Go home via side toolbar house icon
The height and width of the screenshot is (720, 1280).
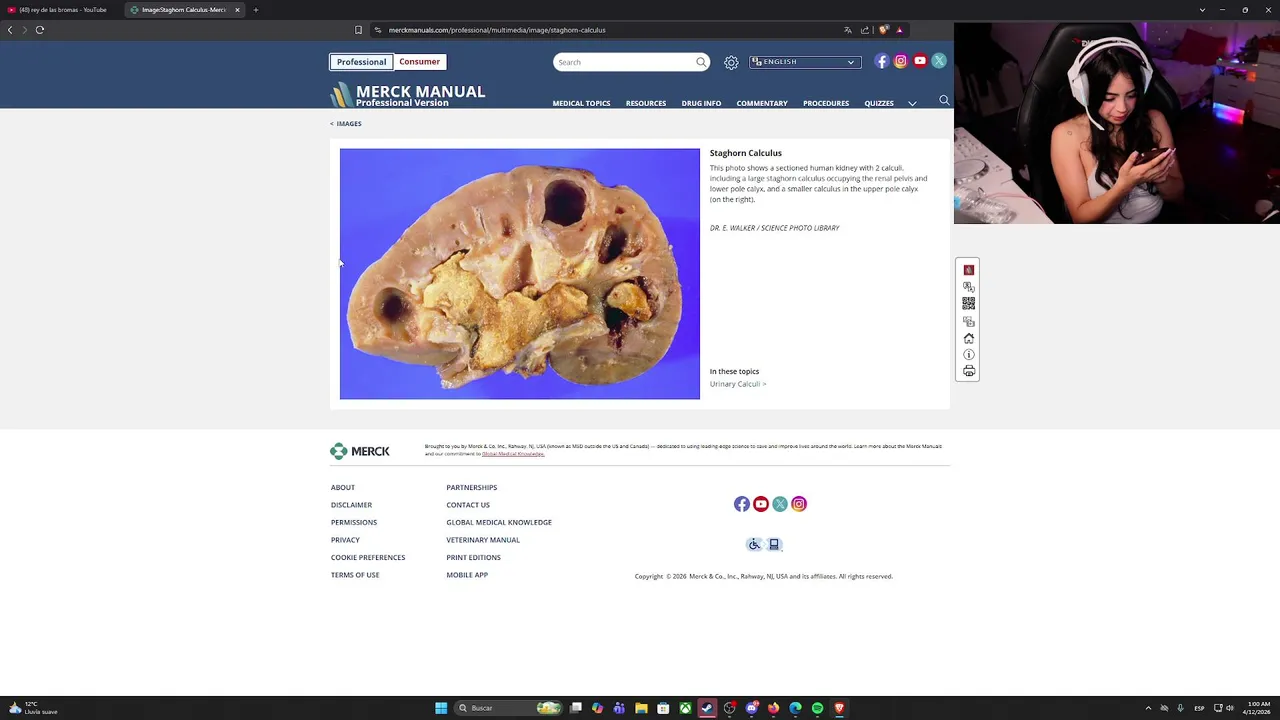(968, 338)
